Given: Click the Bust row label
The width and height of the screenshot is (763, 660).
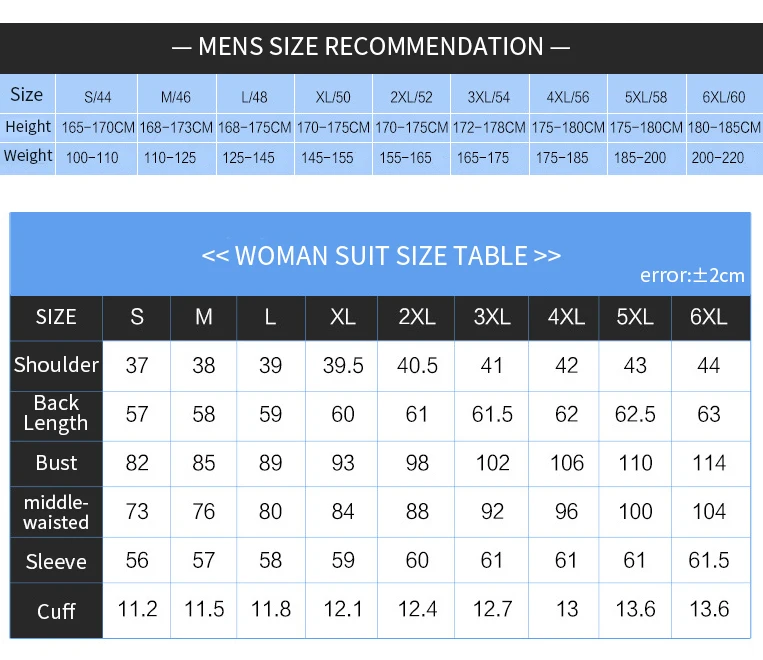Looking at the screenshot, I should click(56, 463).
